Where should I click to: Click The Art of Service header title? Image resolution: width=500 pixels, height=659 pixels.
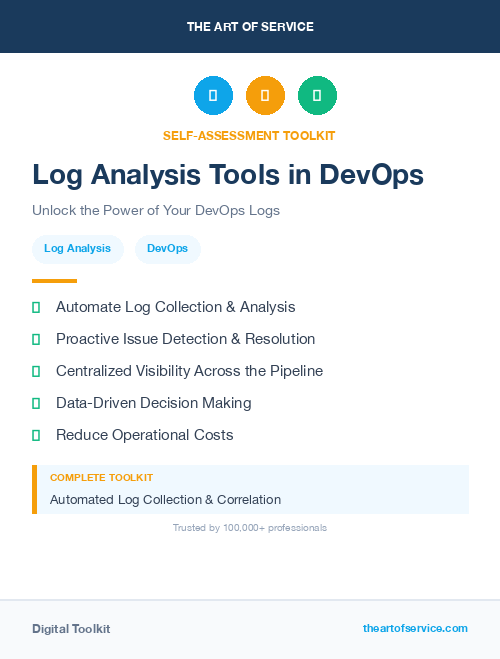coord(250,27)
